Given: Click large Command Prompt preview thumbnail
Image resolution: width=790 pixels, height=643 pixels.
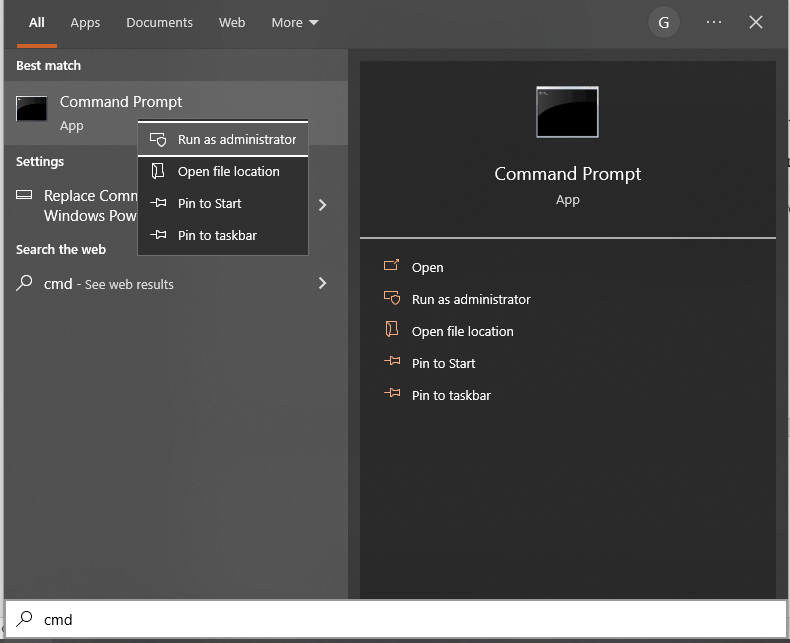Looking at the screenshot, I should [567, 112].
